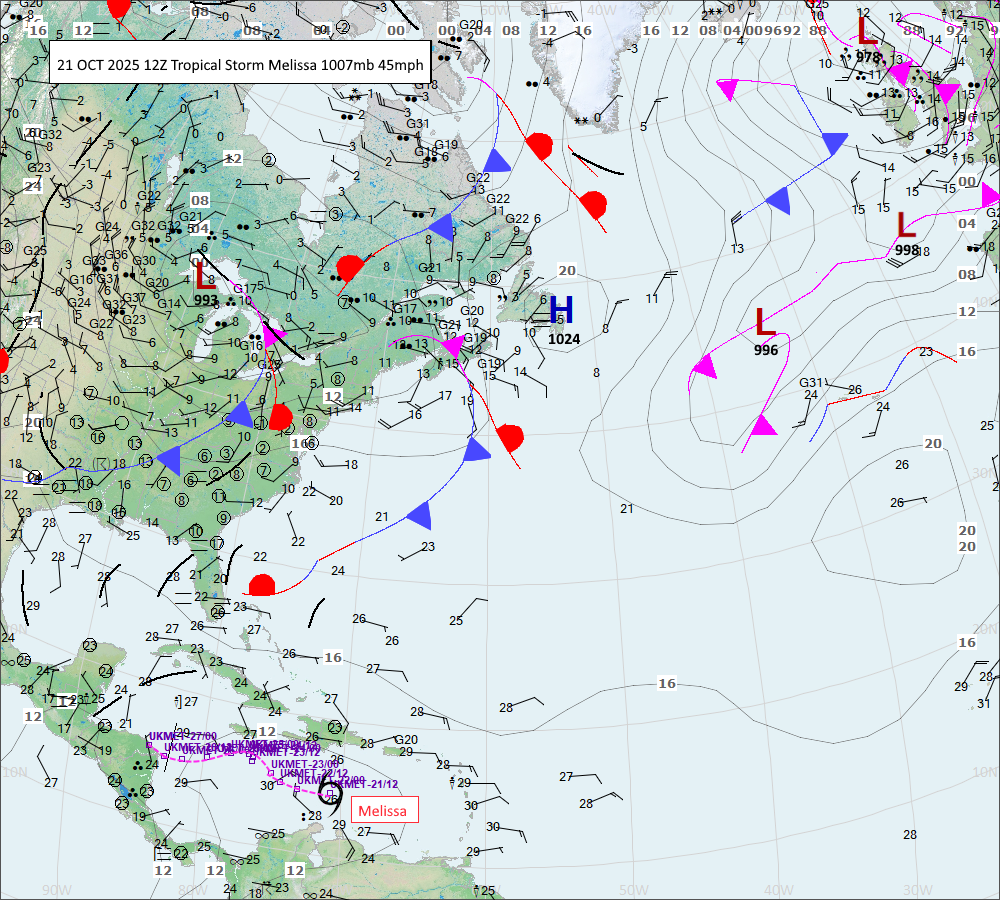Click the 50W longitude label
Screen dimensions: 1000x900
pyautogui.click(x=633, y=890)
